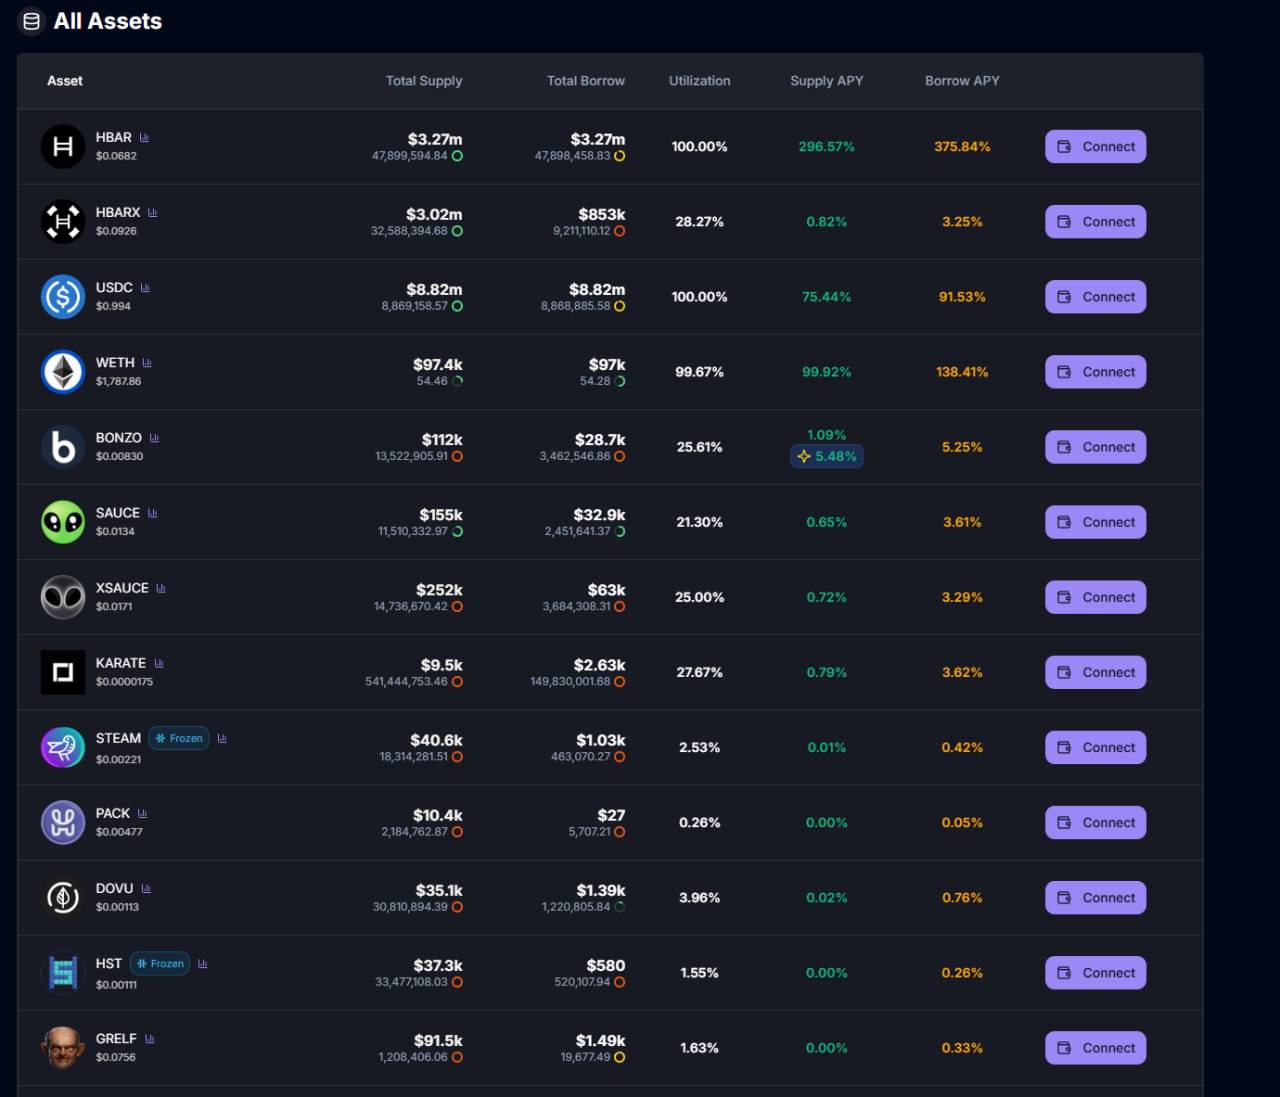Click Connect button in STEAM row
Screen dimensions: 1280x1097
tap(1095, 747)
